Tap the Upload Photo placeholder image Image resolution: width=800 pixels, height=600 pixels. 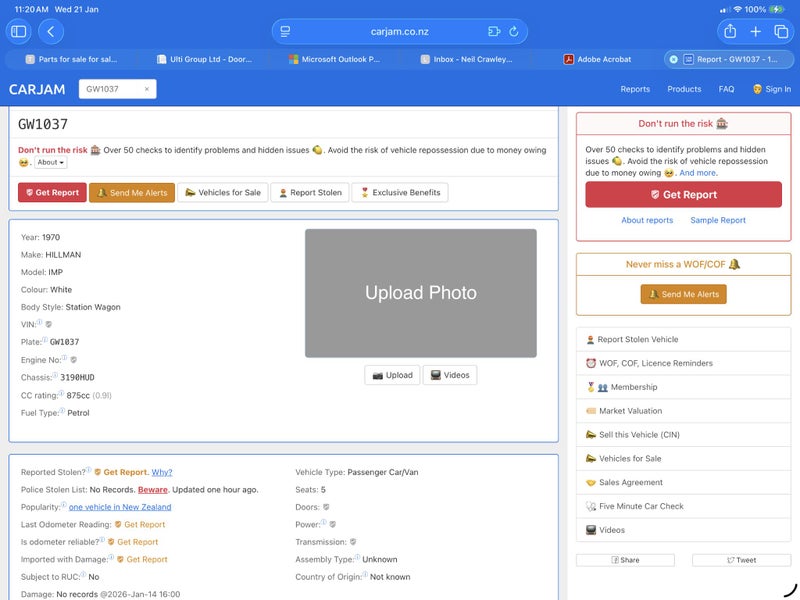(x=420, y=293)
